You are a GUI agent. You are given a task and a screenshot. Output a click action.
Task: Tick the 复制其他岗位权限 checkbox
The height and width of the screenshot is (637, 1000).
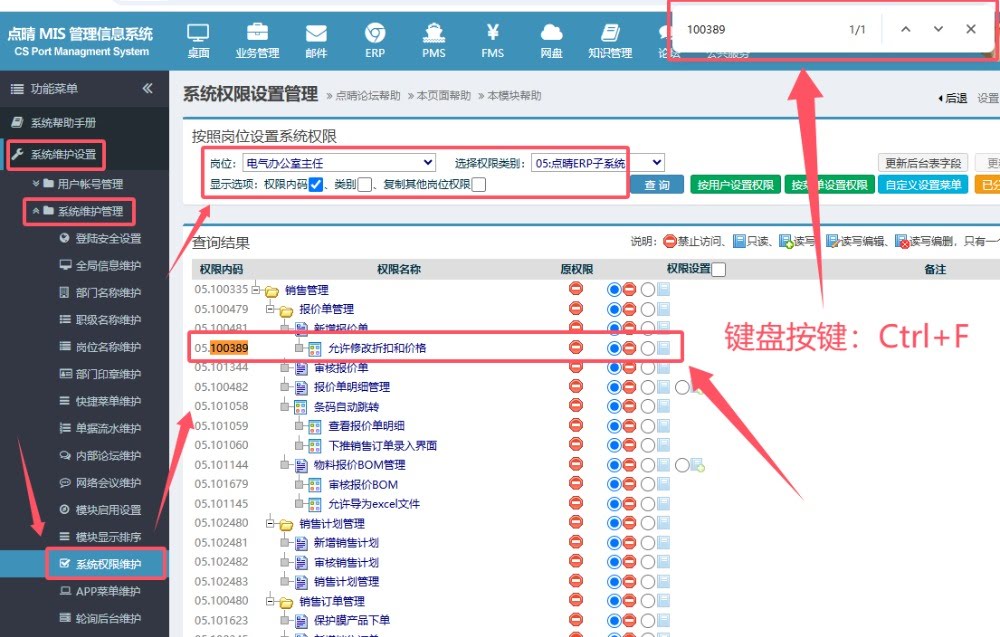[x=479, y=184]
